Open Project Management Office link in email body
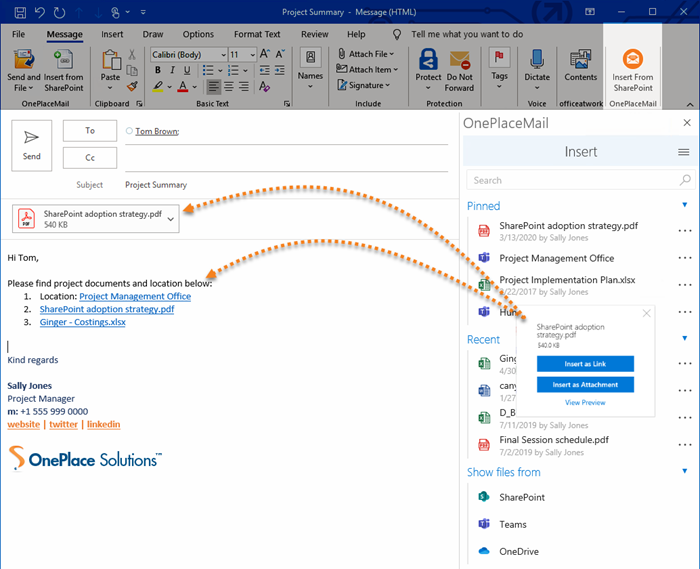The width and height of the screenshot is (700, 569). 135,296
